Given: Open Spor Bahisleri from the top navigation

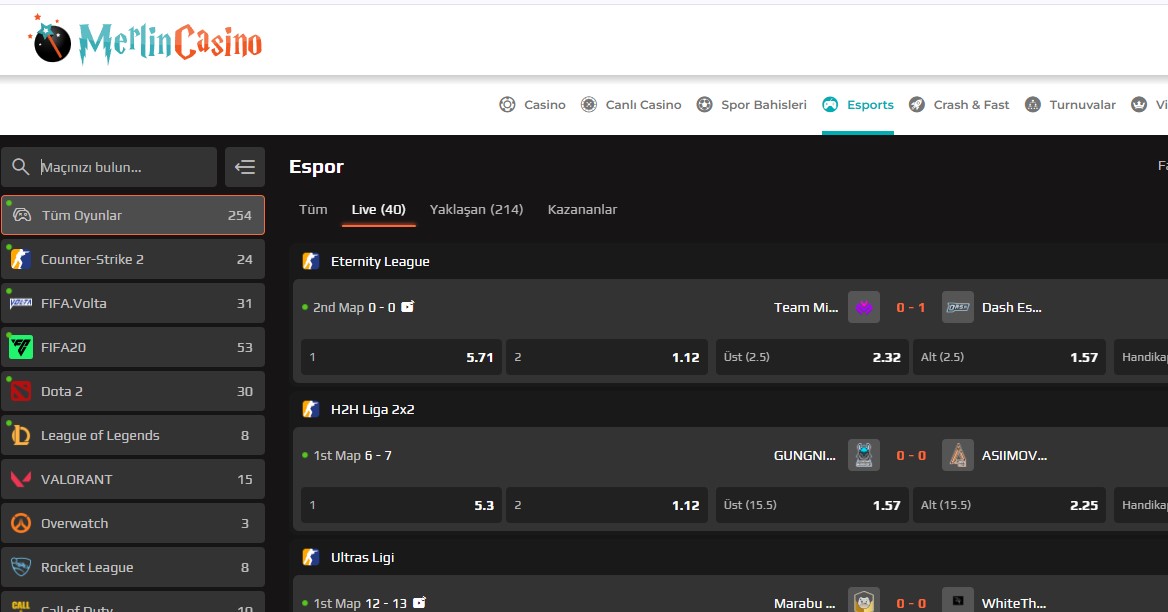Looking at the screenshot, I should pyautogui.click(x=752, y=105).
